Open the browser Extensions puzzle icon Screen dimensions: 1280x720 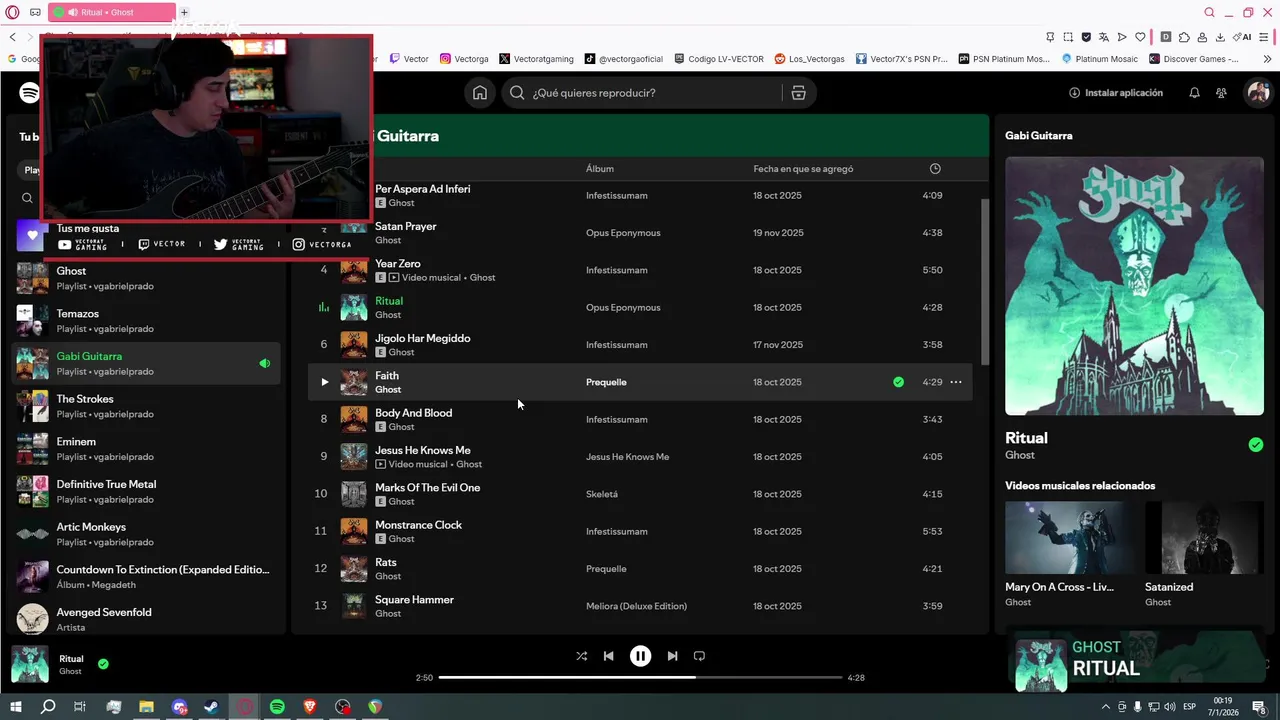tap(1184, 37)
